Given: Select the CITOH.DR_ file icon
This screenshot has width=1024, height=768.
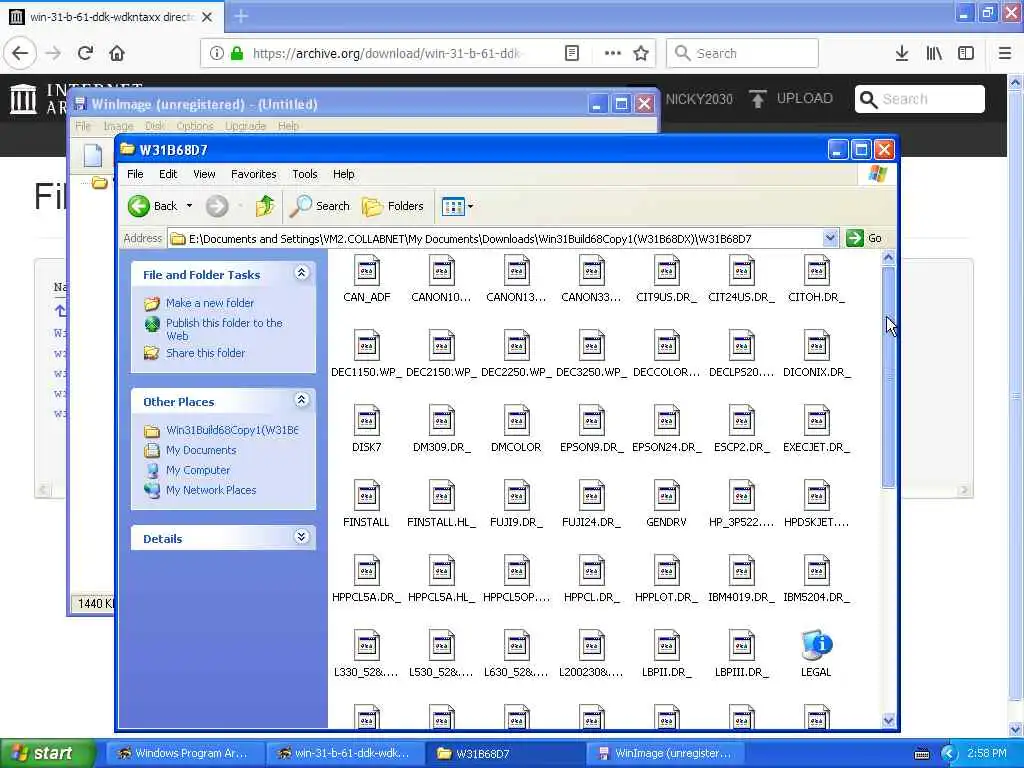Looking at the screenshot, I should pos(816,271).
